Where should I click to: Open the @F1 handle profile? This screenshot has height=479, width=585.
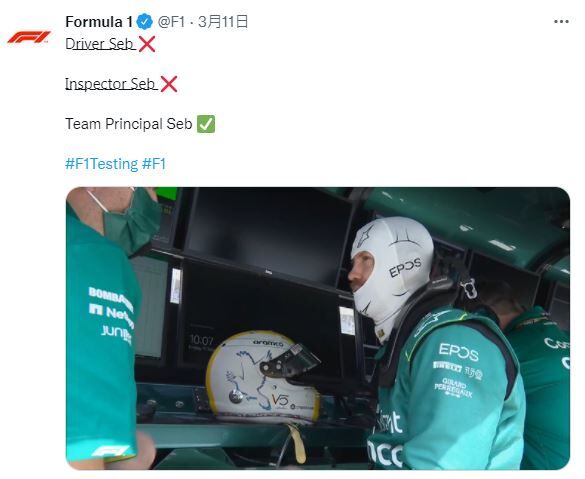pyautogui.click(x=172, y=22)
